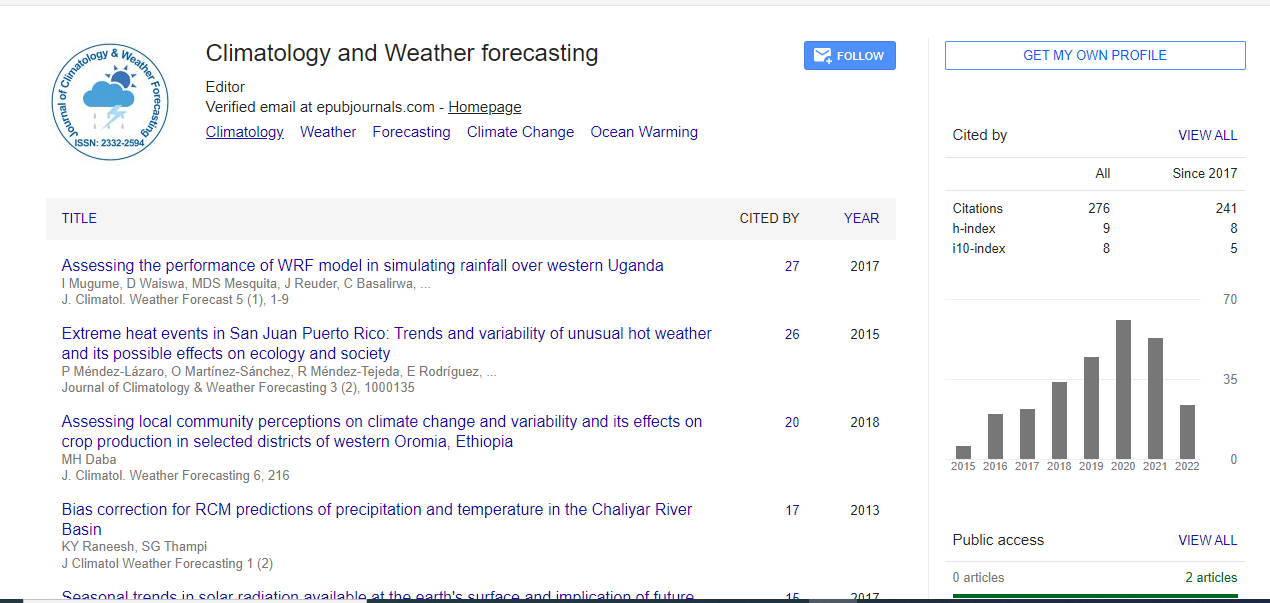Click the Ocean Warming tag

tap(644, 132)
